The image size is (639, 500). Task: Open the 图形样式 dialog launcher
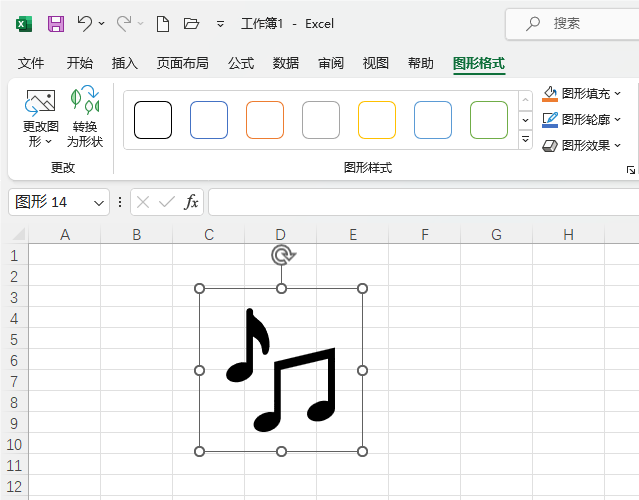pyautogui.click(x=630, y=170)
